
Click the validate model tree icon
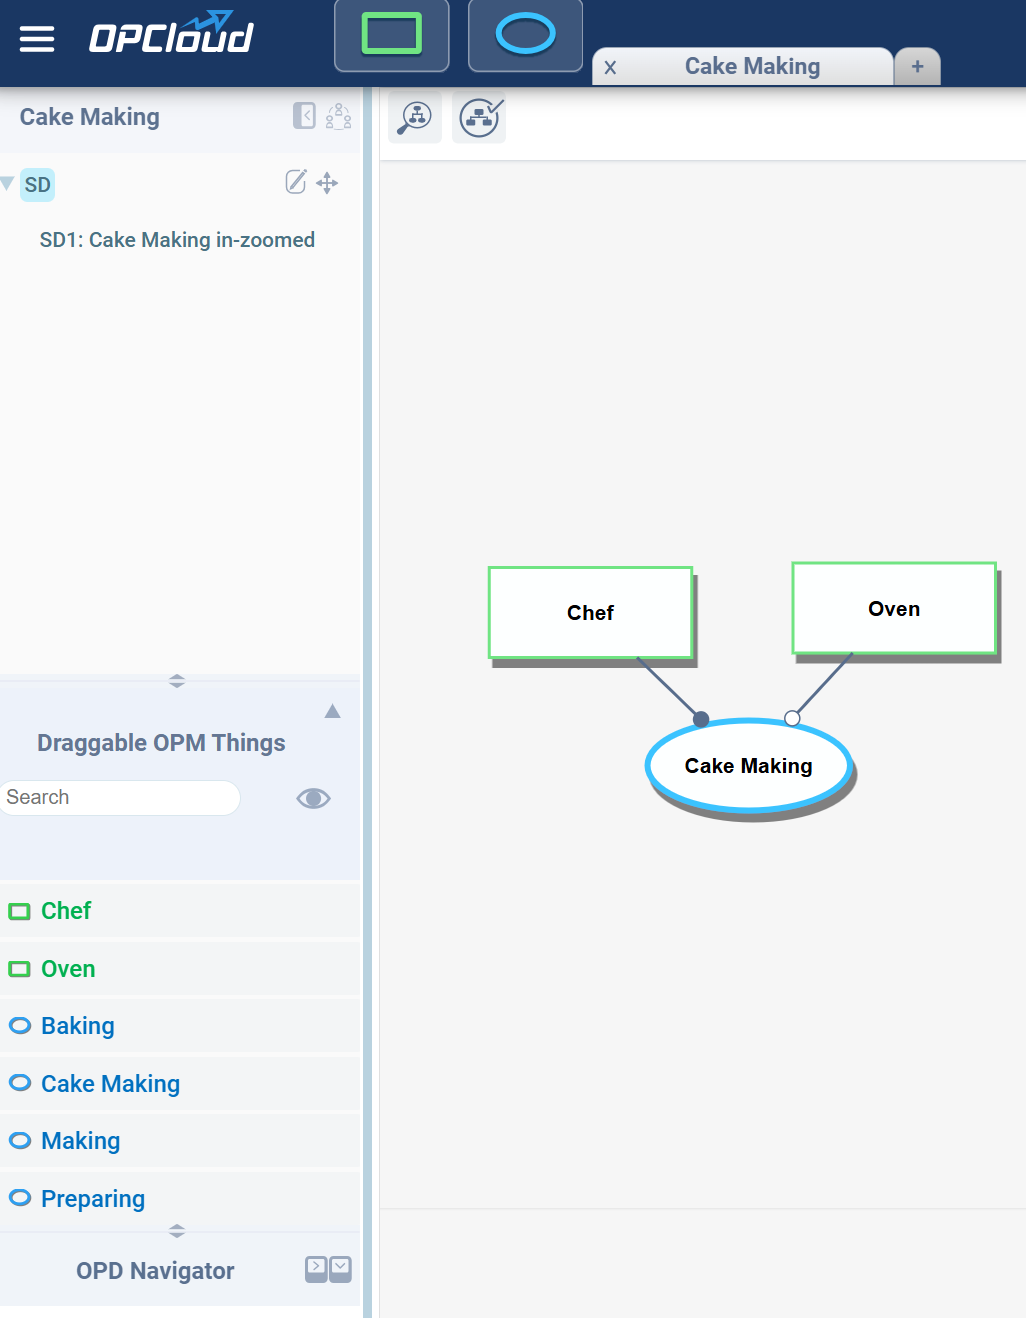tap(480, 118)
